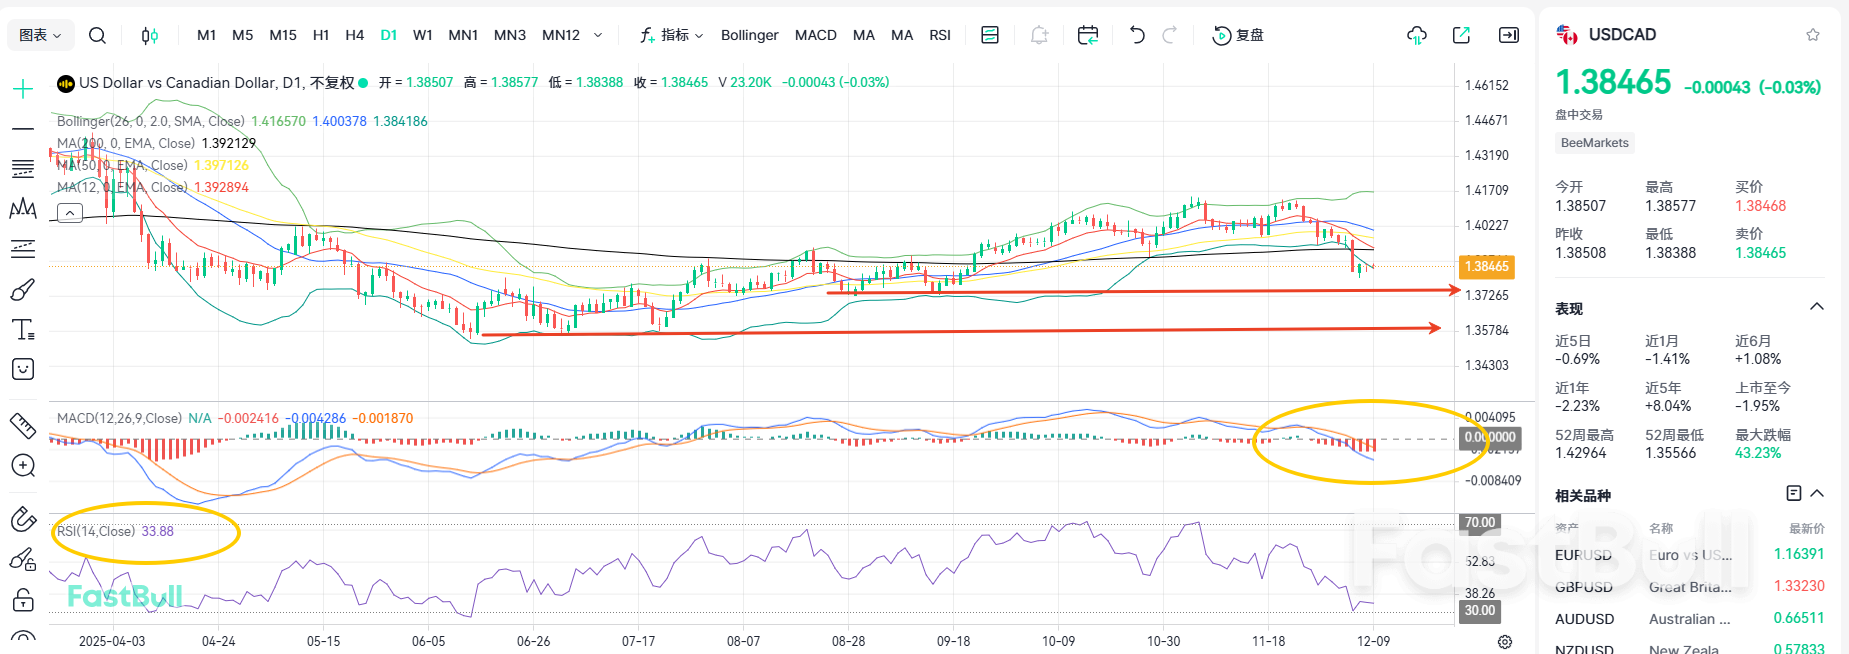The image size is (1849, 654).
Task: Select the H4 timeframe
Action: tap(354, 35)
